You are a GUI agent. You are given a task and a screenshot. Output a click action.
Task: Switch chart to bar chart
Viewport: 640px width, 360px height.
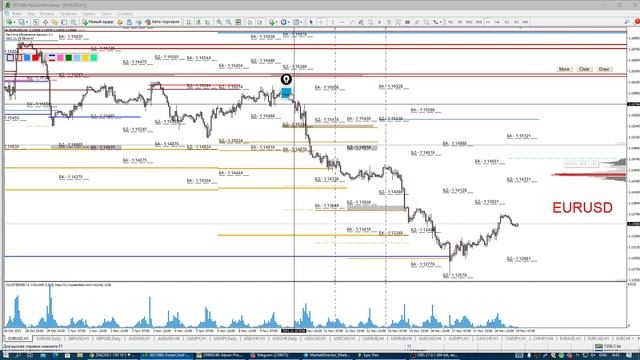[189, 22]
